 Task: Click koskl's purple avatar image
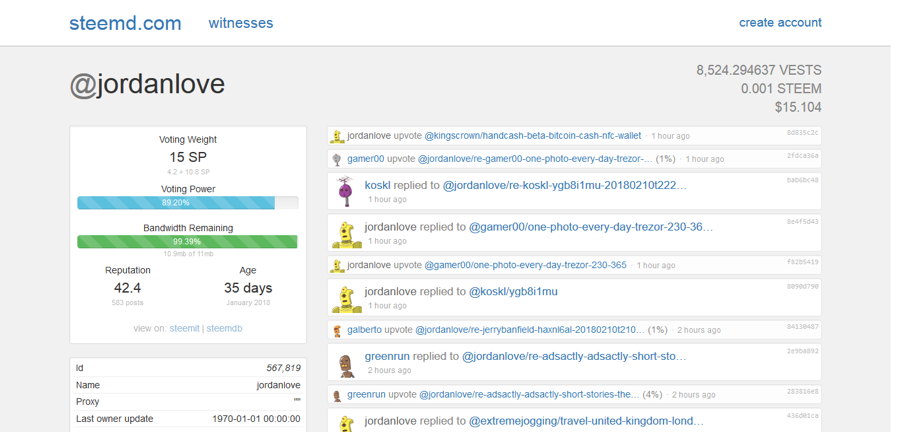pos(345,192)
